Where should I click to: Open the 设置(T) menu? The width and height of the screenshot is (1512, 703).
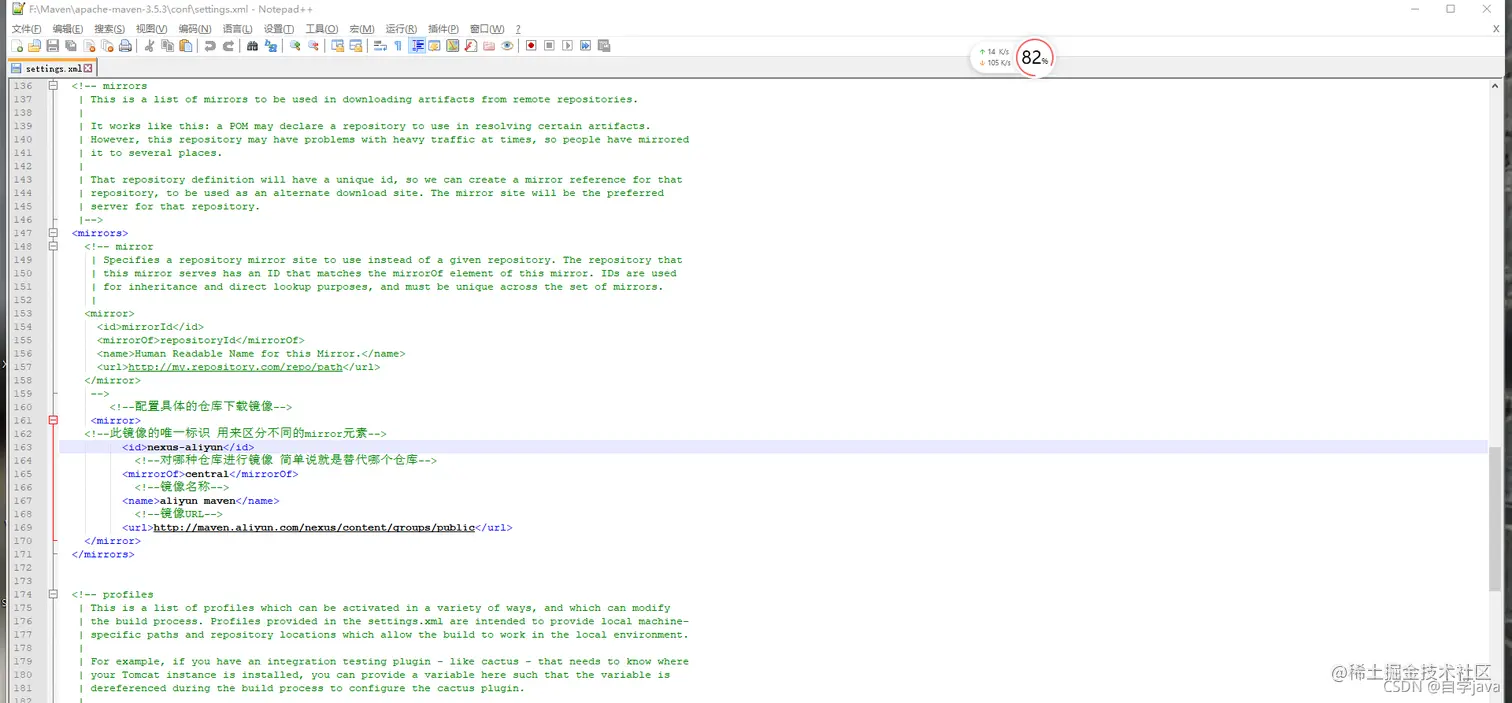(x=279, y=29)
